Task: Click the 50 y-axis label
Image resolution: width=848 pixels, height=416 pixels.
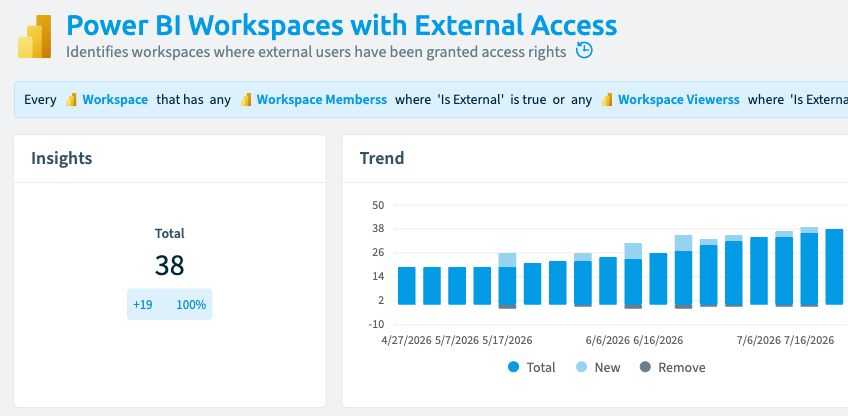Action: click(x=378, y=205)
